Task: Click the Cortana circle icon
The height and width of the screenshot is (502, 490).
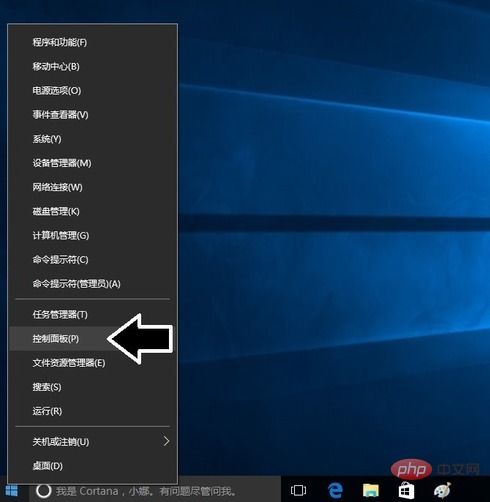Action: point(44,491)
